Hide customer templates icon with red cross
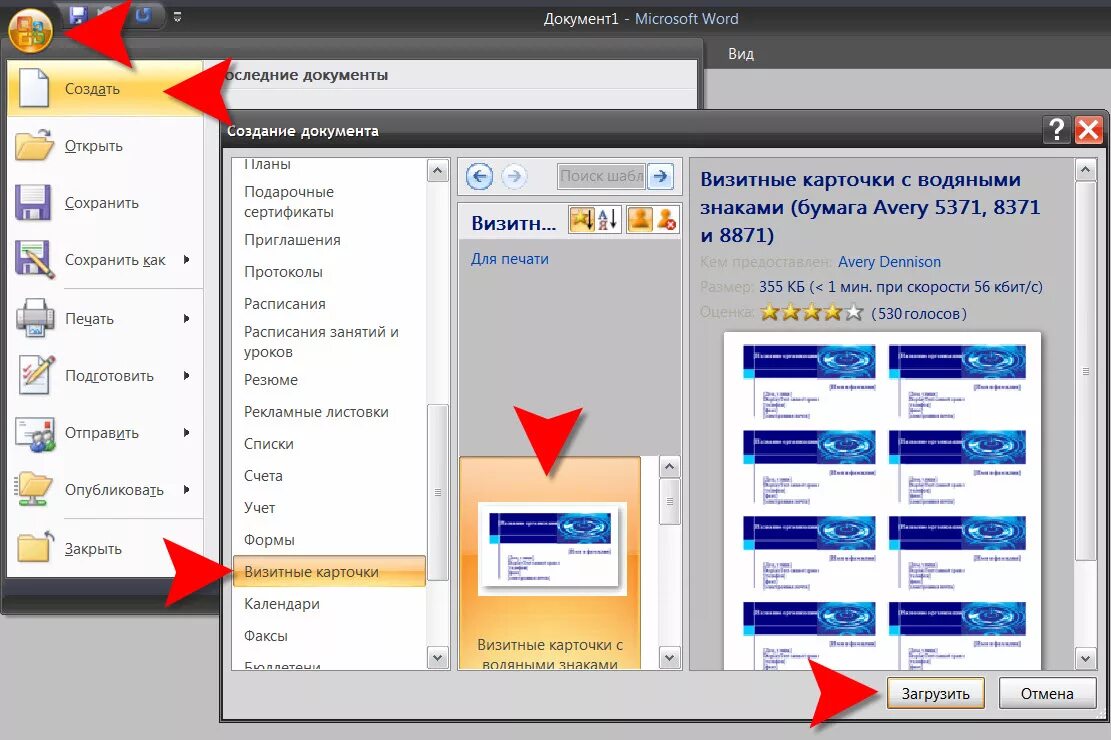Image resolution: width=1111 pixels, height=740 pixels. (x=666, y=220)
